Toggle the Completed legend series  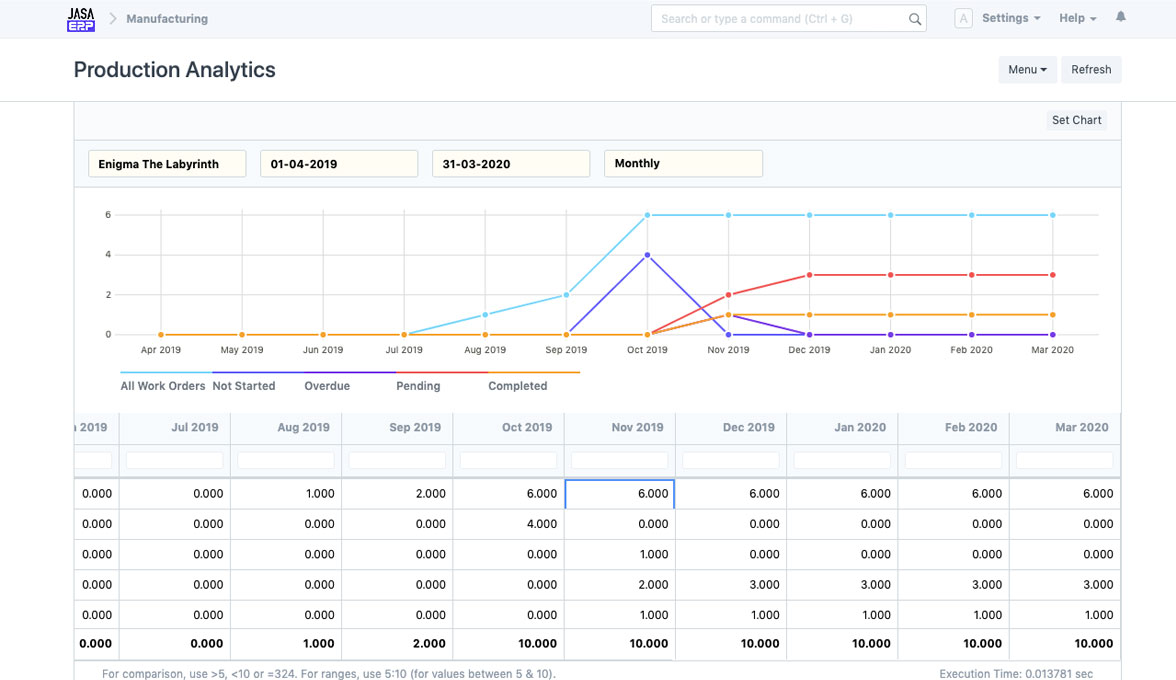[x=517, y=386]
